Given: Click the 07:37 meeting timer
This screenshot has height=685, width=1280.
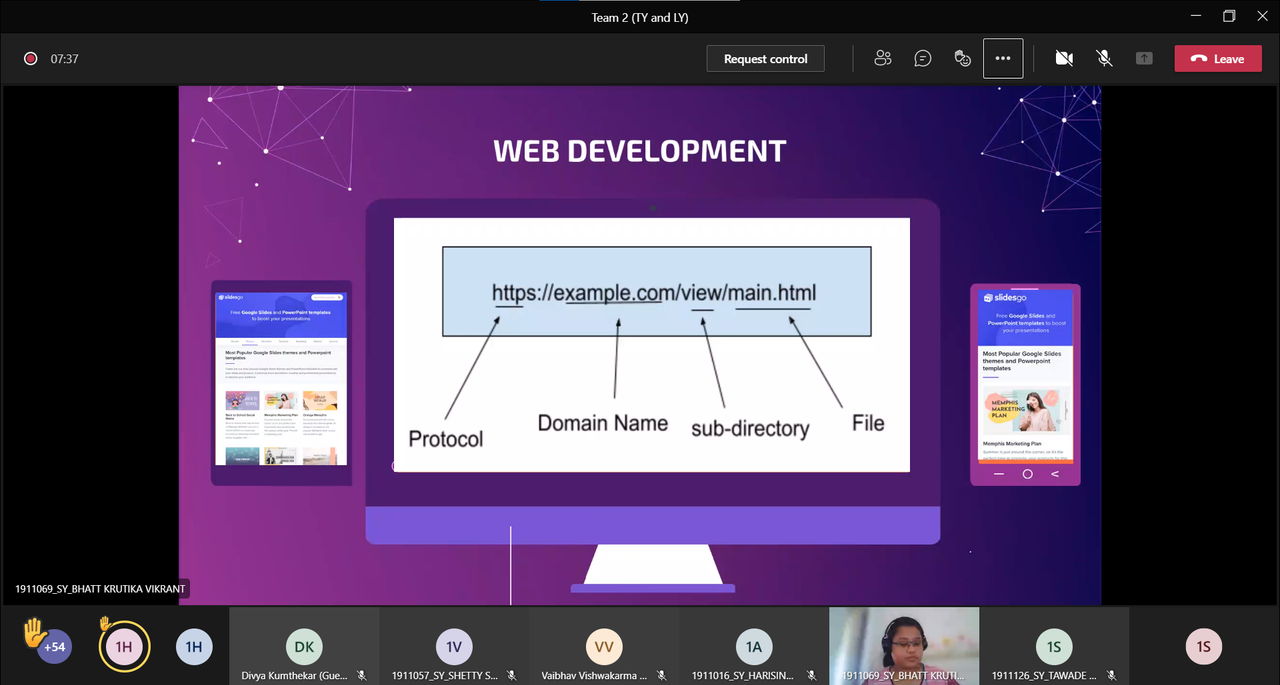Looking at the screenshot, I should coord(64,59).
